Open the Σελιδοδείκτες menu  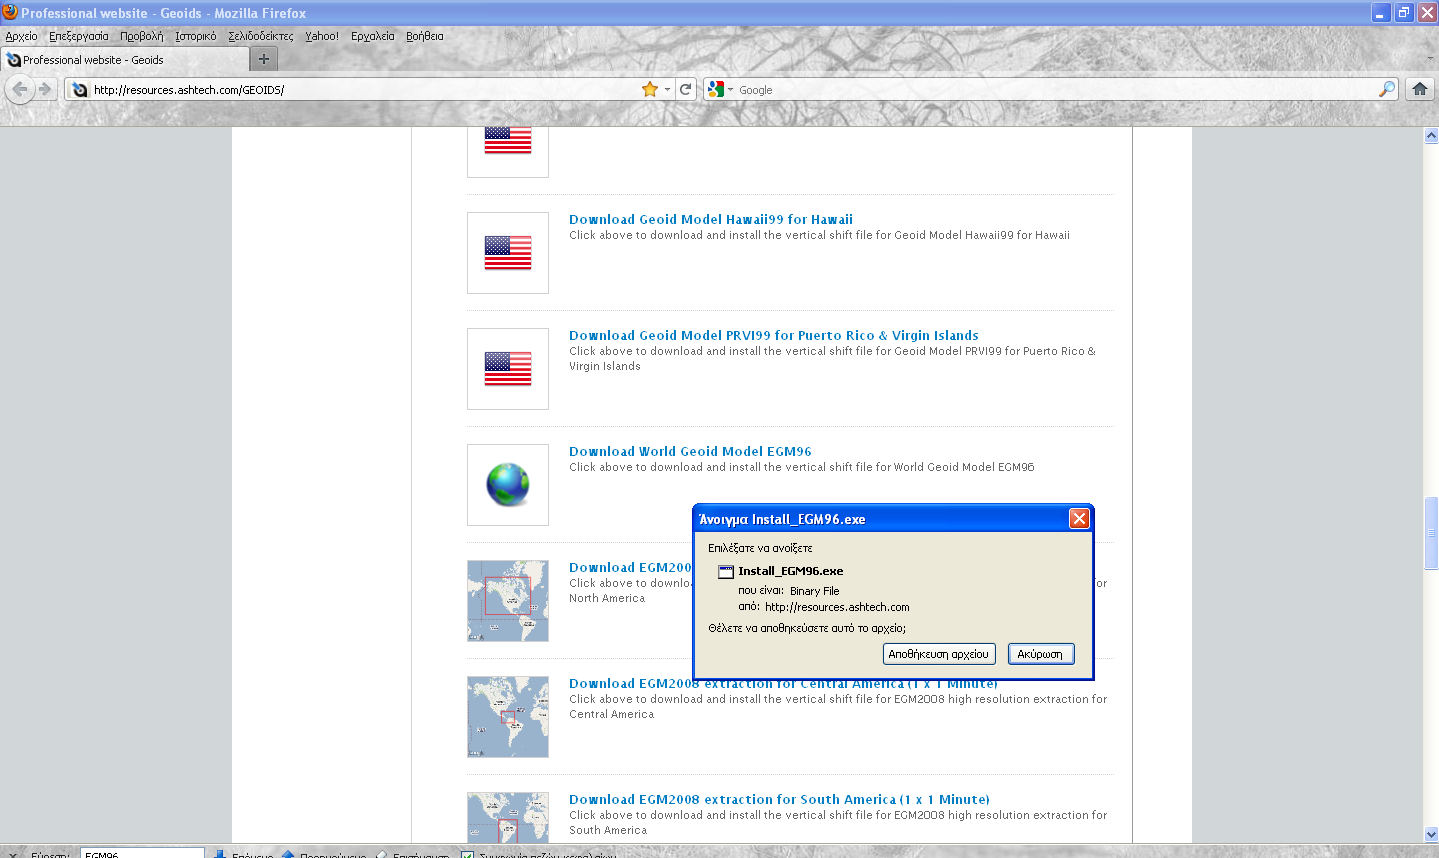(x=261, y=36)
